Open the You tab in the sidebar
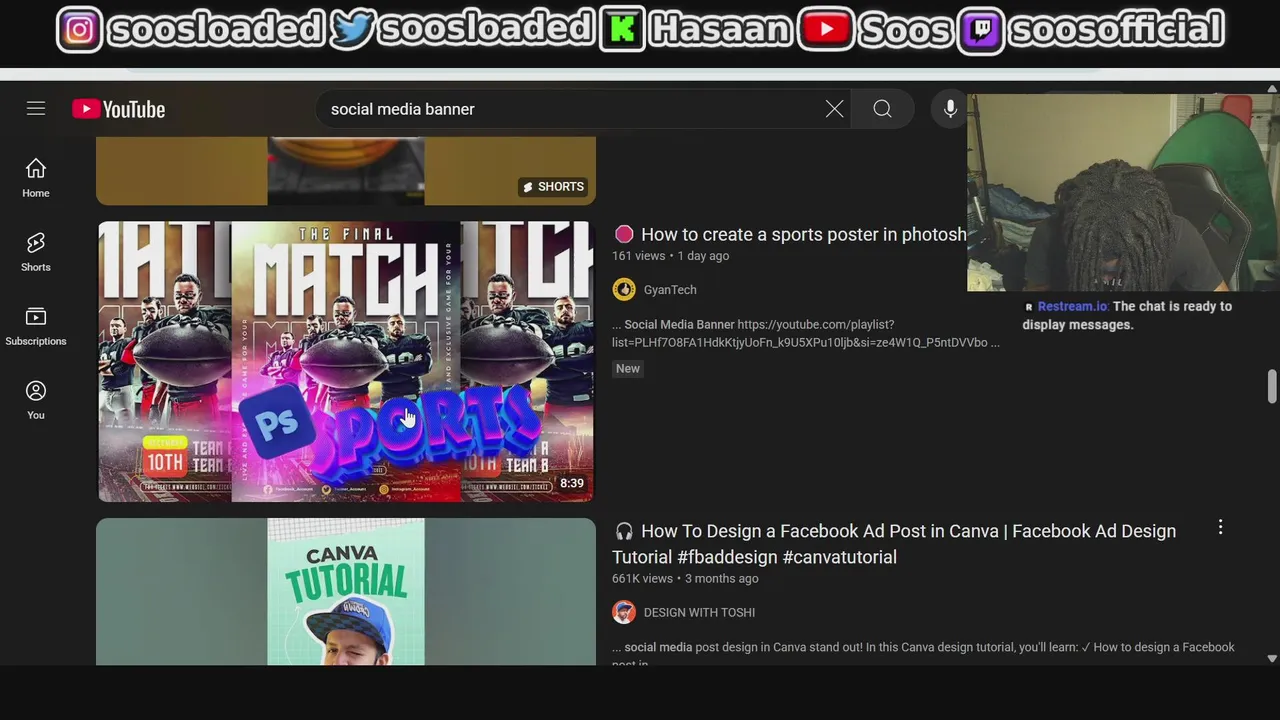Screen dimensions: 1280x720 click(36, 400)
